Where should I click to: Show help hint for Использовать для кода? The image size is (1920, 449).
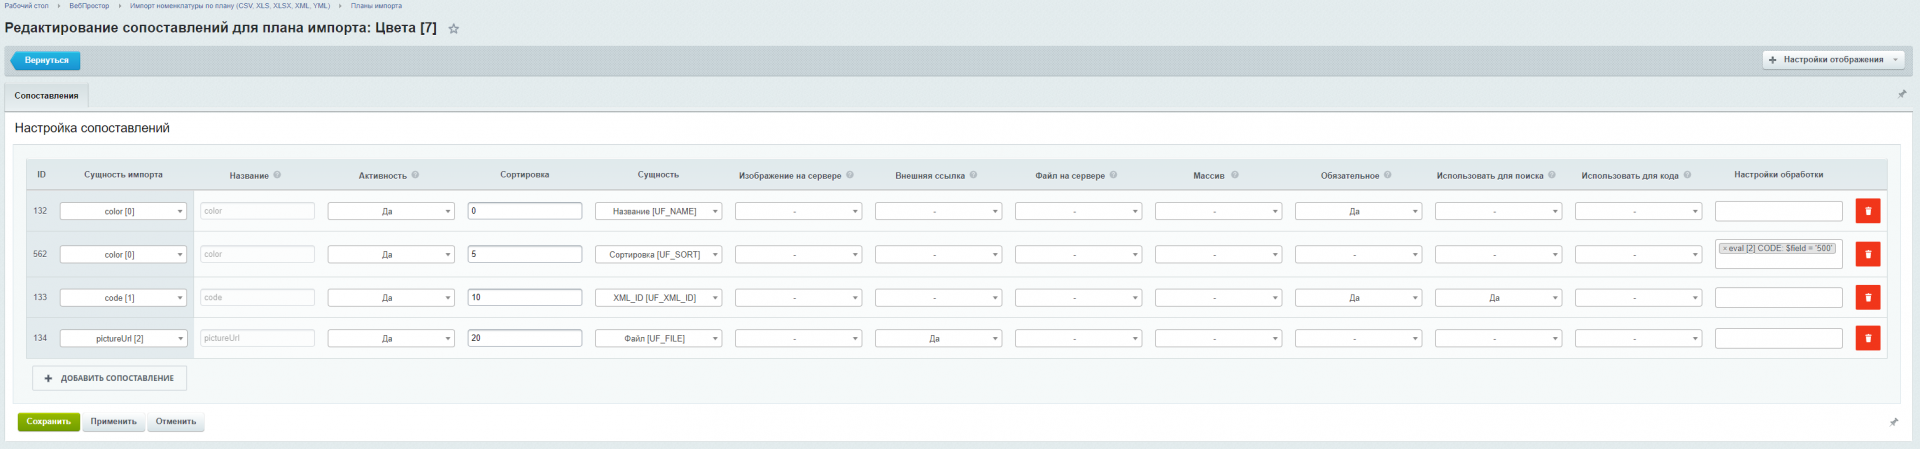click(x=1687, y=175)
